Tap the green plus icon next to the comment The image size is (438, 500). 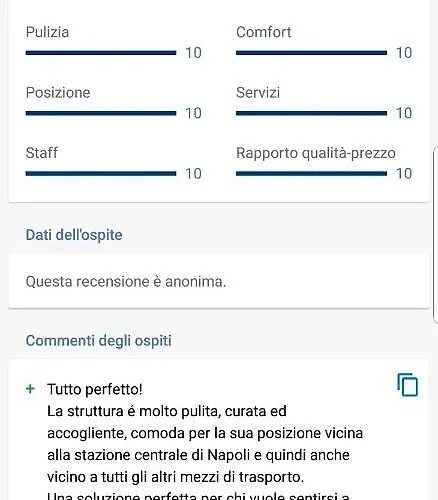(x=30, y=389)
